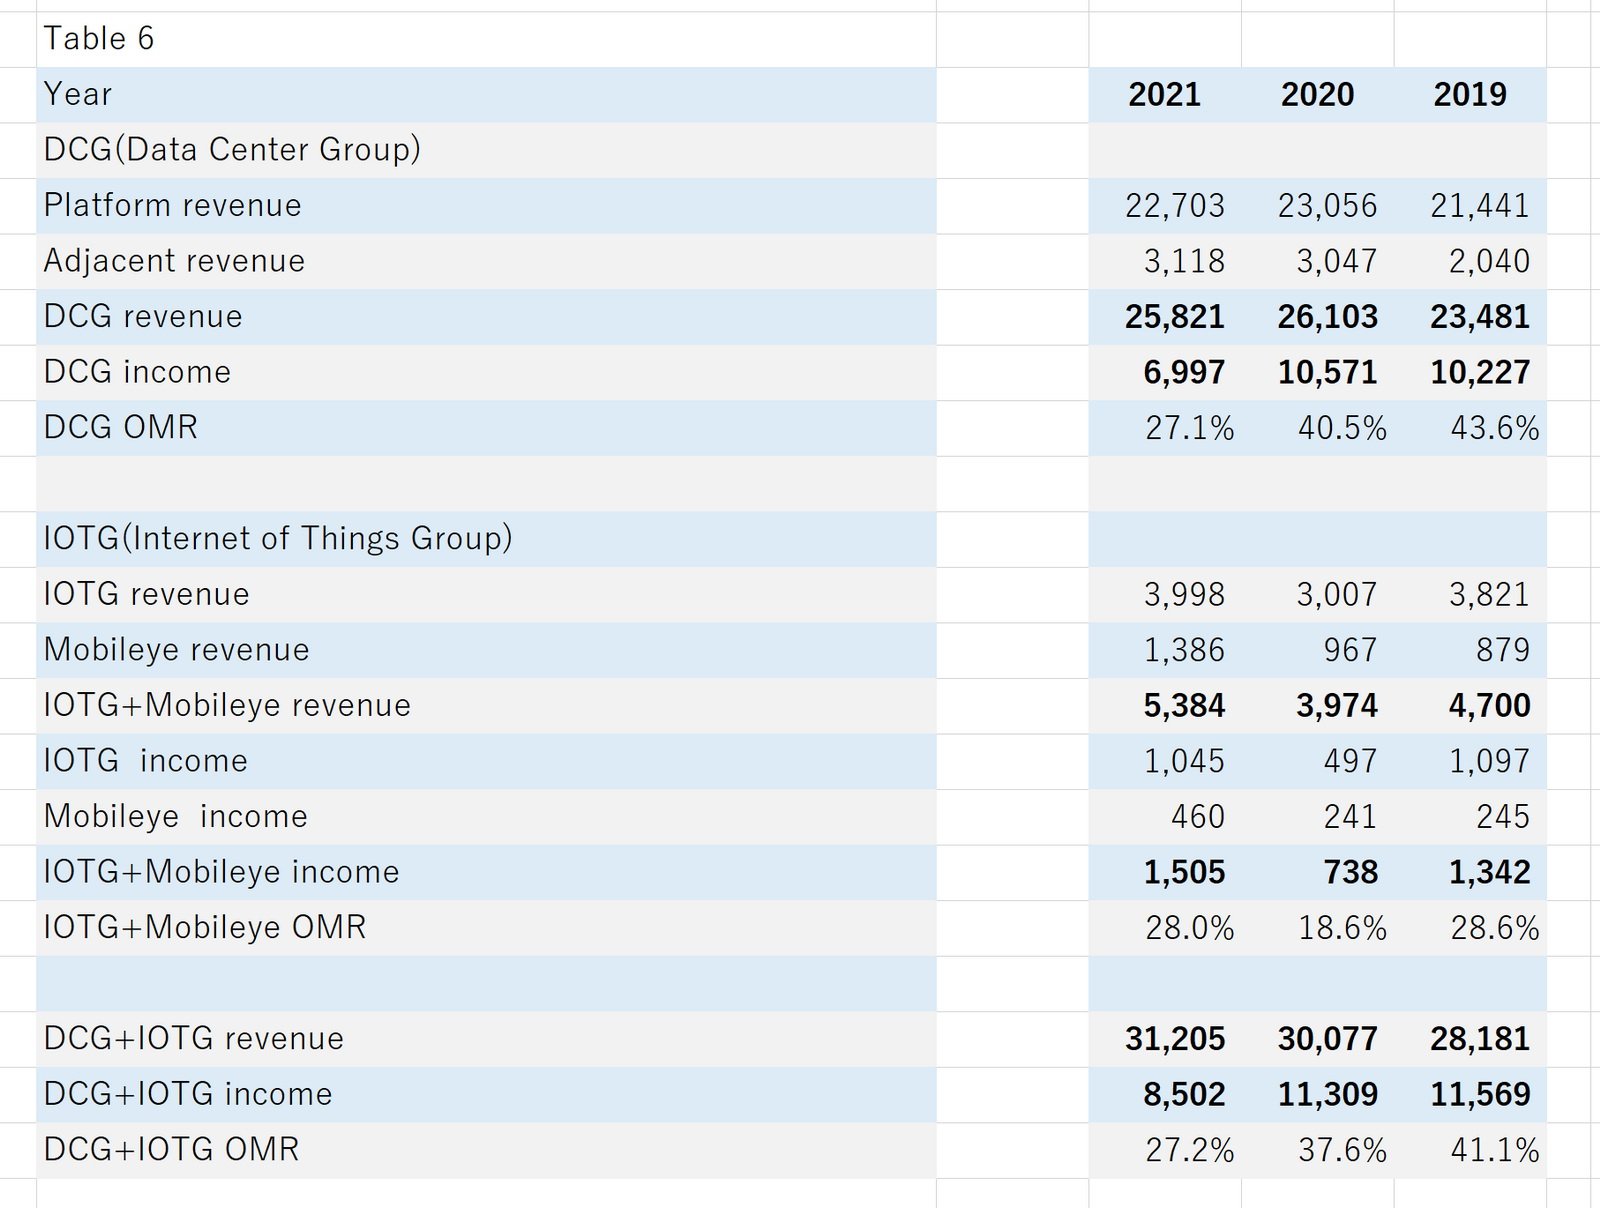Click the IOTG revenue 2021 value 3,998
This screenshot has height=1208, width=1600.
pyautogui.click(x=1165, y=595)
